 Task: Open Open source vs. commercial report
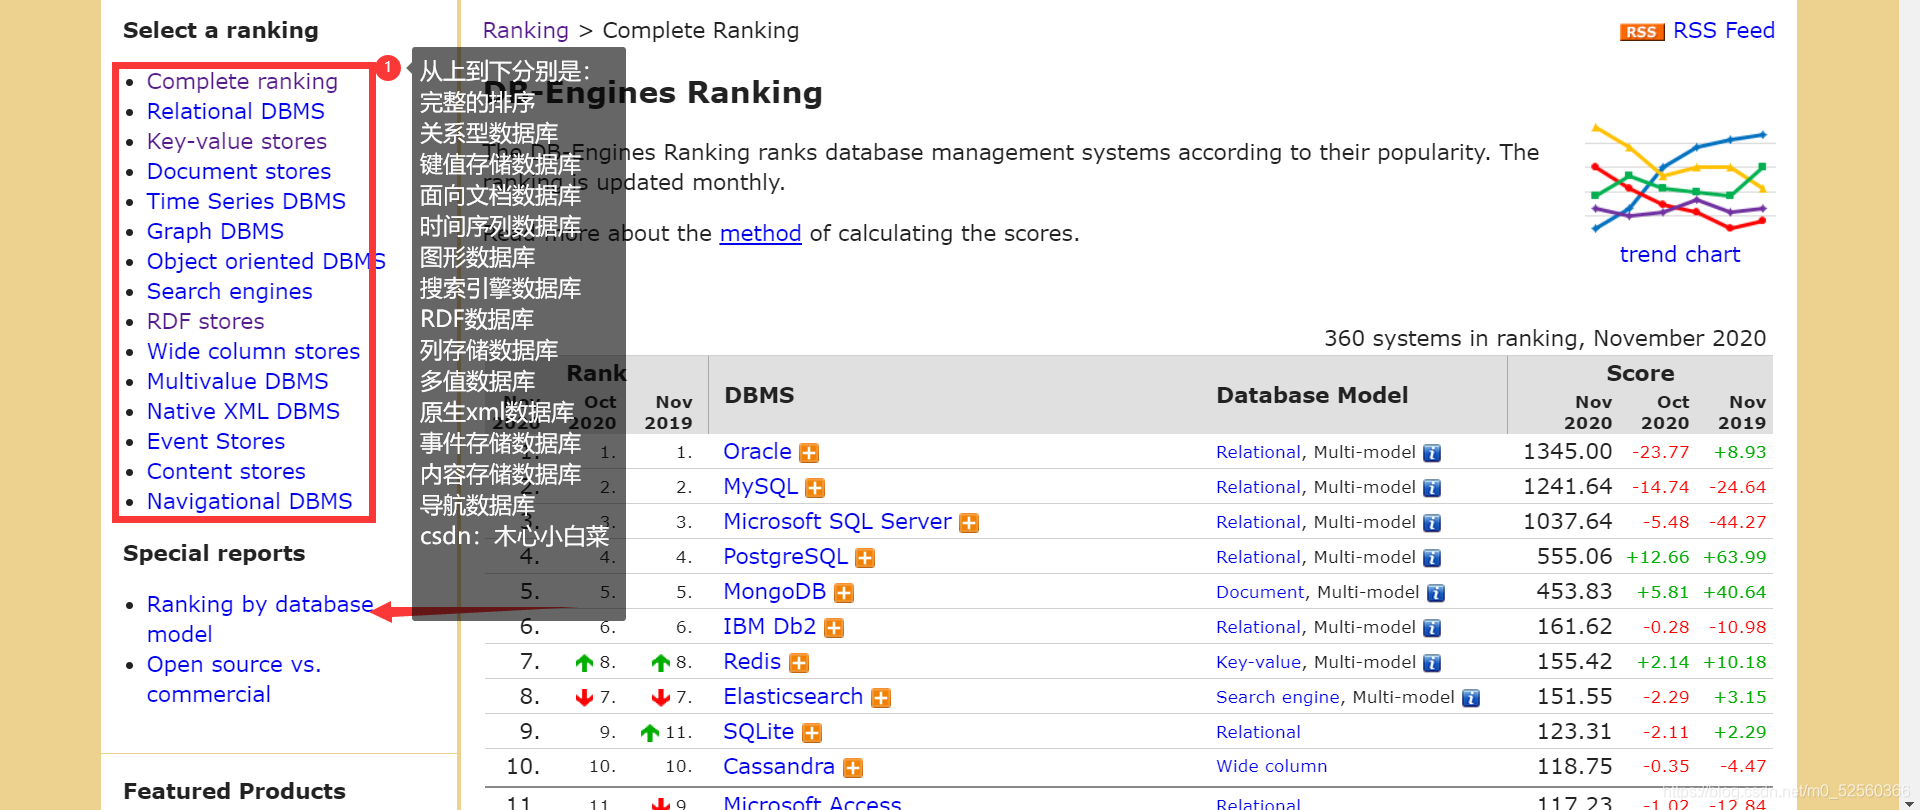[x=234, y=679]
